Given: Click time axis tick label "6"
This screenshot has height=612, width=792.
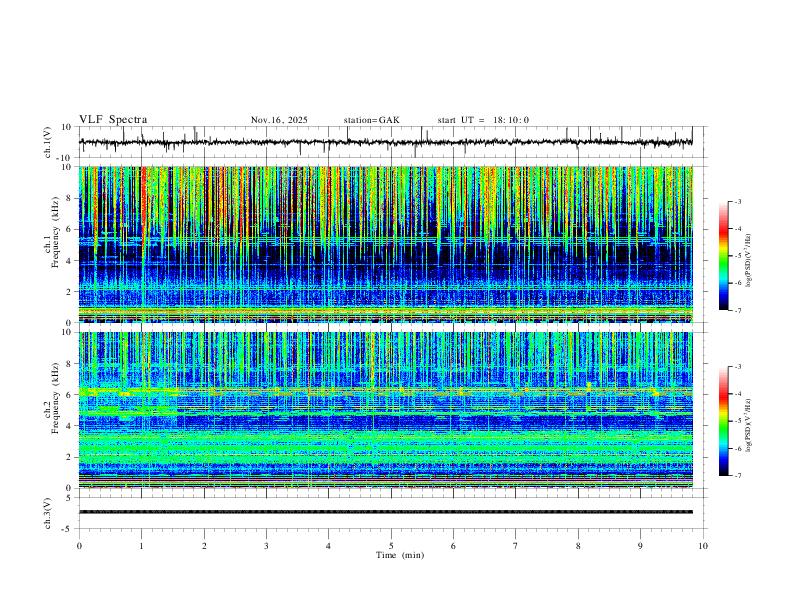Looking at the screenshot, I should (x=453, y=546).
